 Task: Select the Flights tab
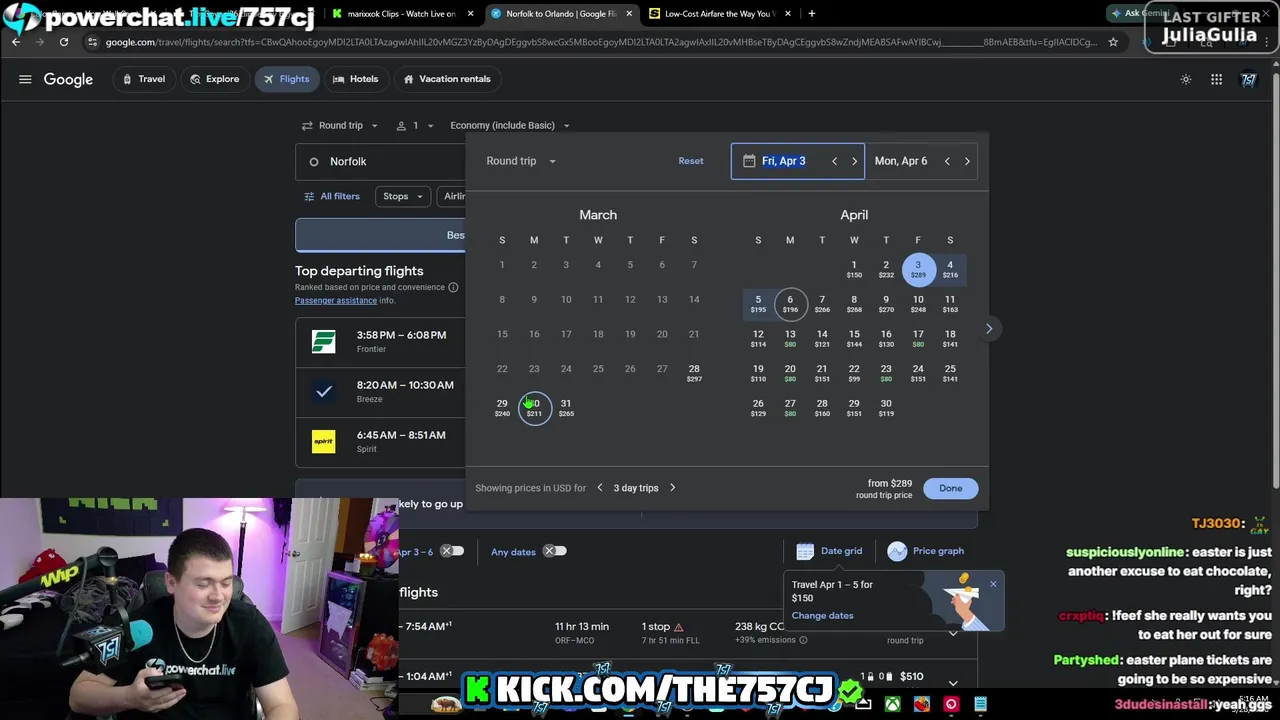click(x=286, y=79)
